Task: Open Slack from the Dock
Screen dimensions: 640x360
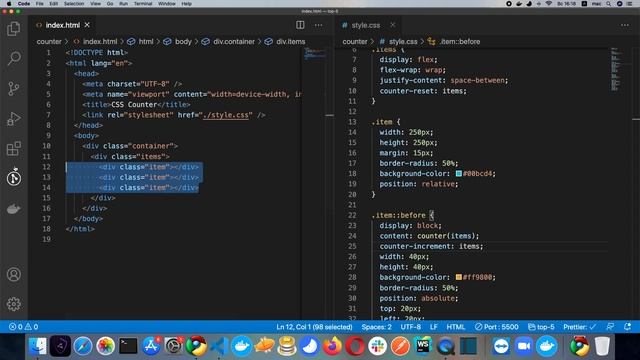Action: click(x=378, y=346)
